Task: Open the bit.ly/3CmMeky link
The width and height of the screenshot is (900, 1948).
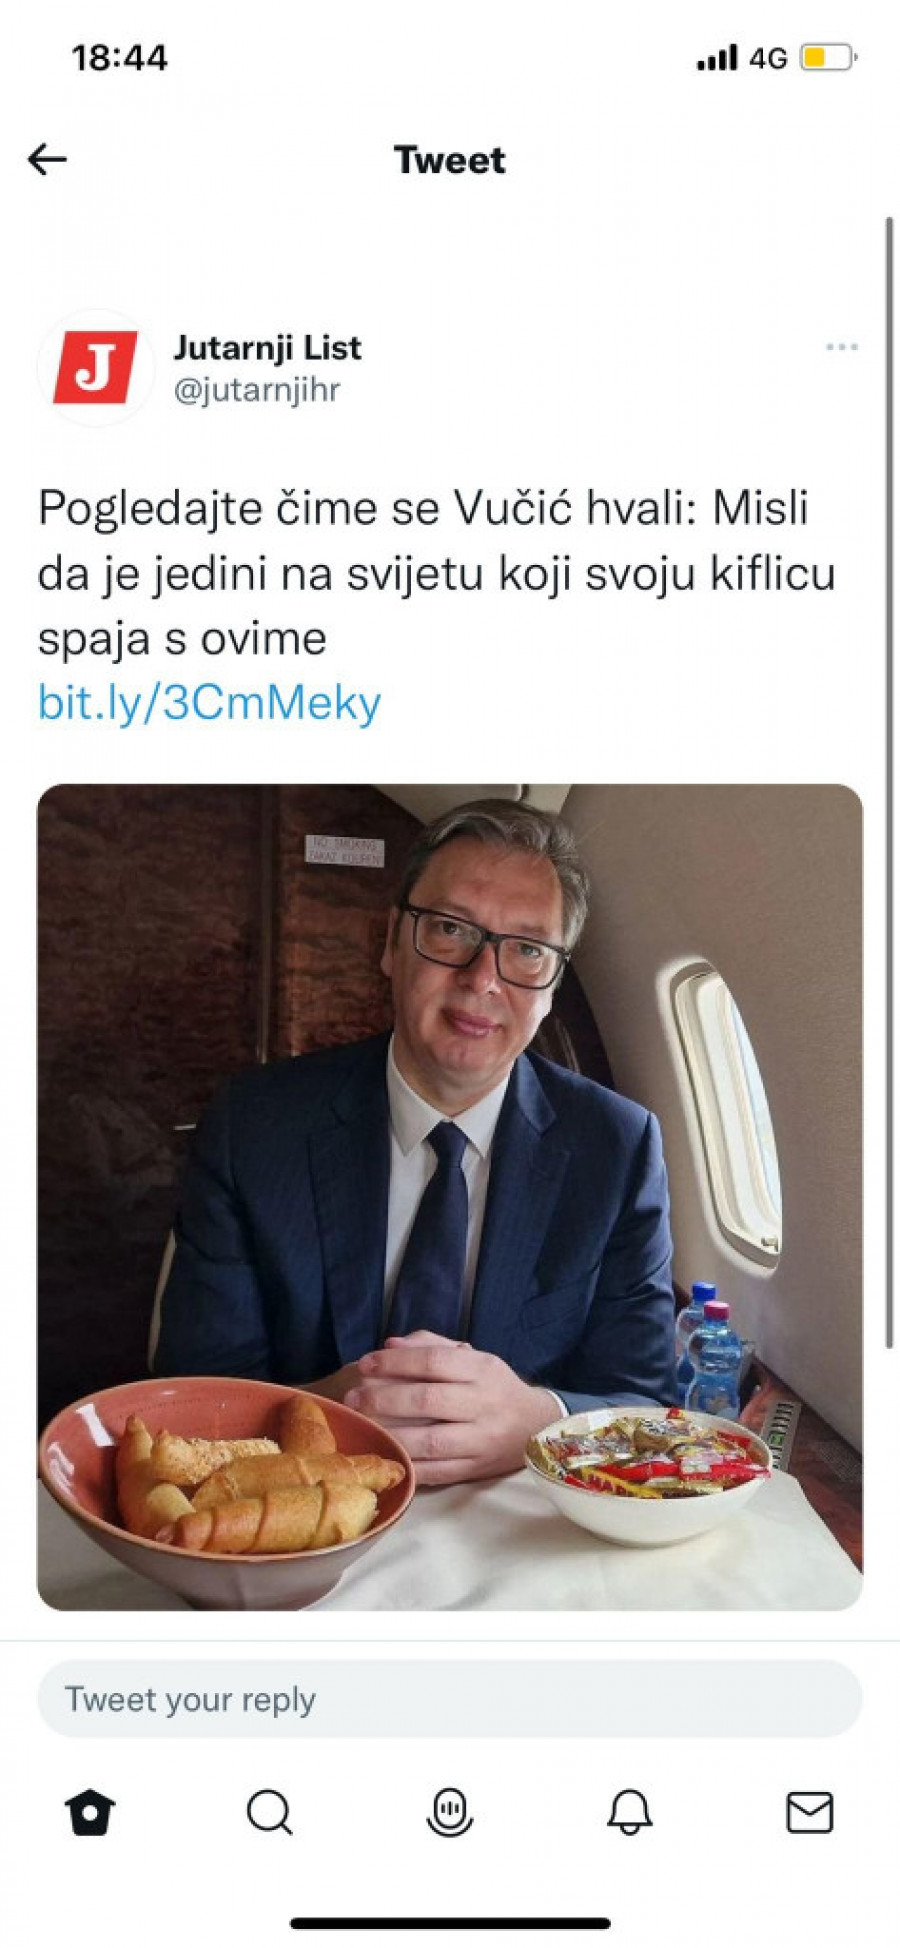Action: (210, 703)
